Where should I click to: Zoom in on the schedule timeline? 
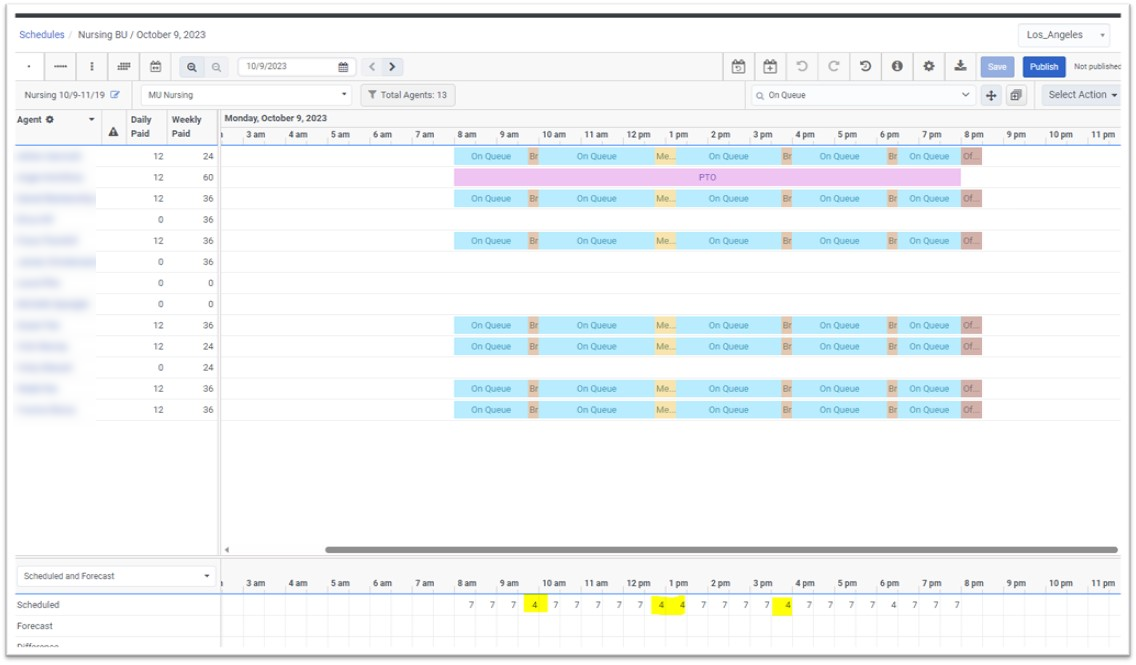(192, 67)
